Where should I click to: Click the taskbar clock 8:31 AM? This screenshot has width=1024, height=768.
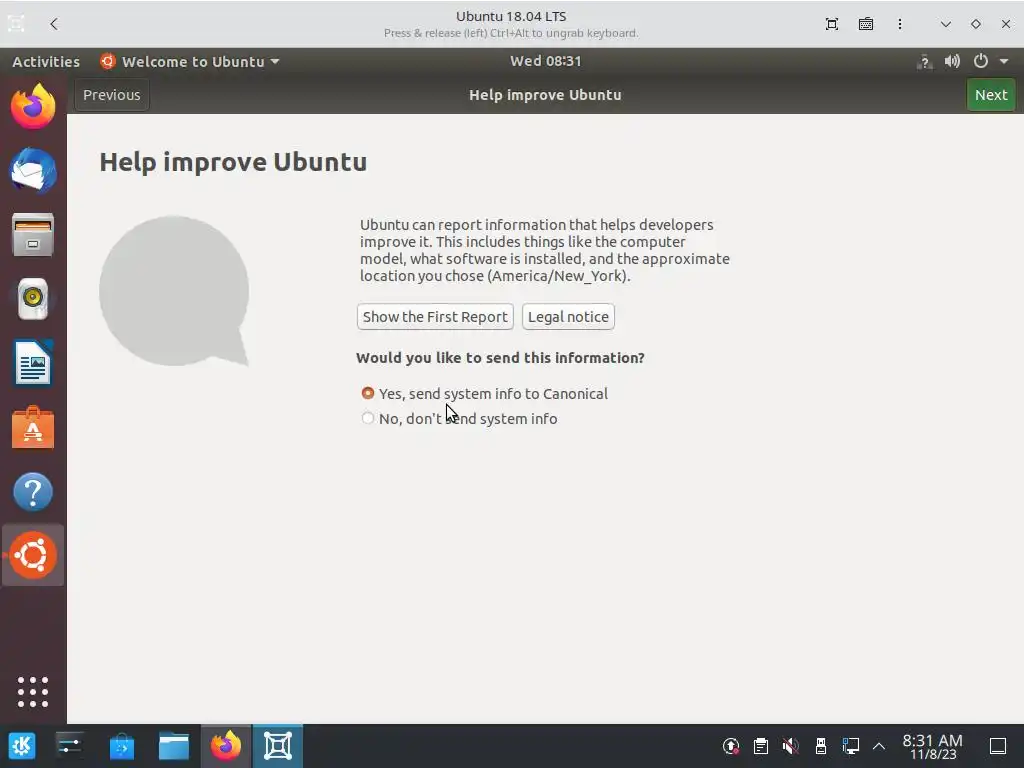click(x=933, y=746)
